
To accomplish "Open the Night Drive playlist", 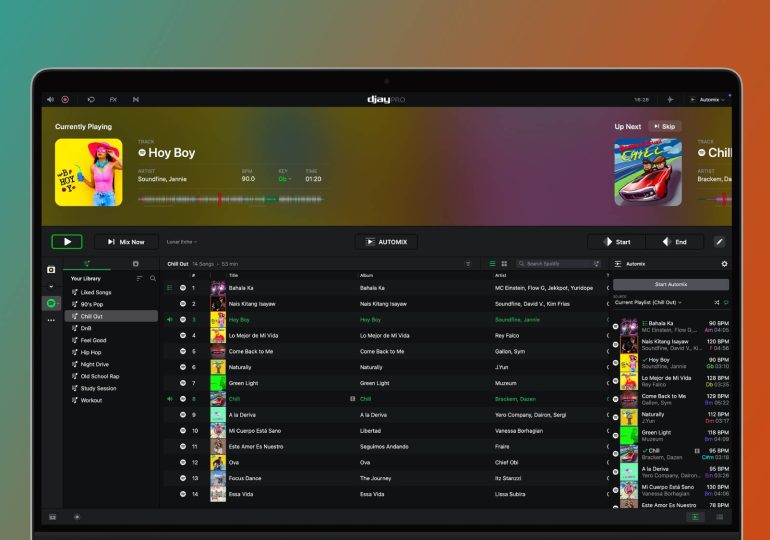I will pos(95,364).
